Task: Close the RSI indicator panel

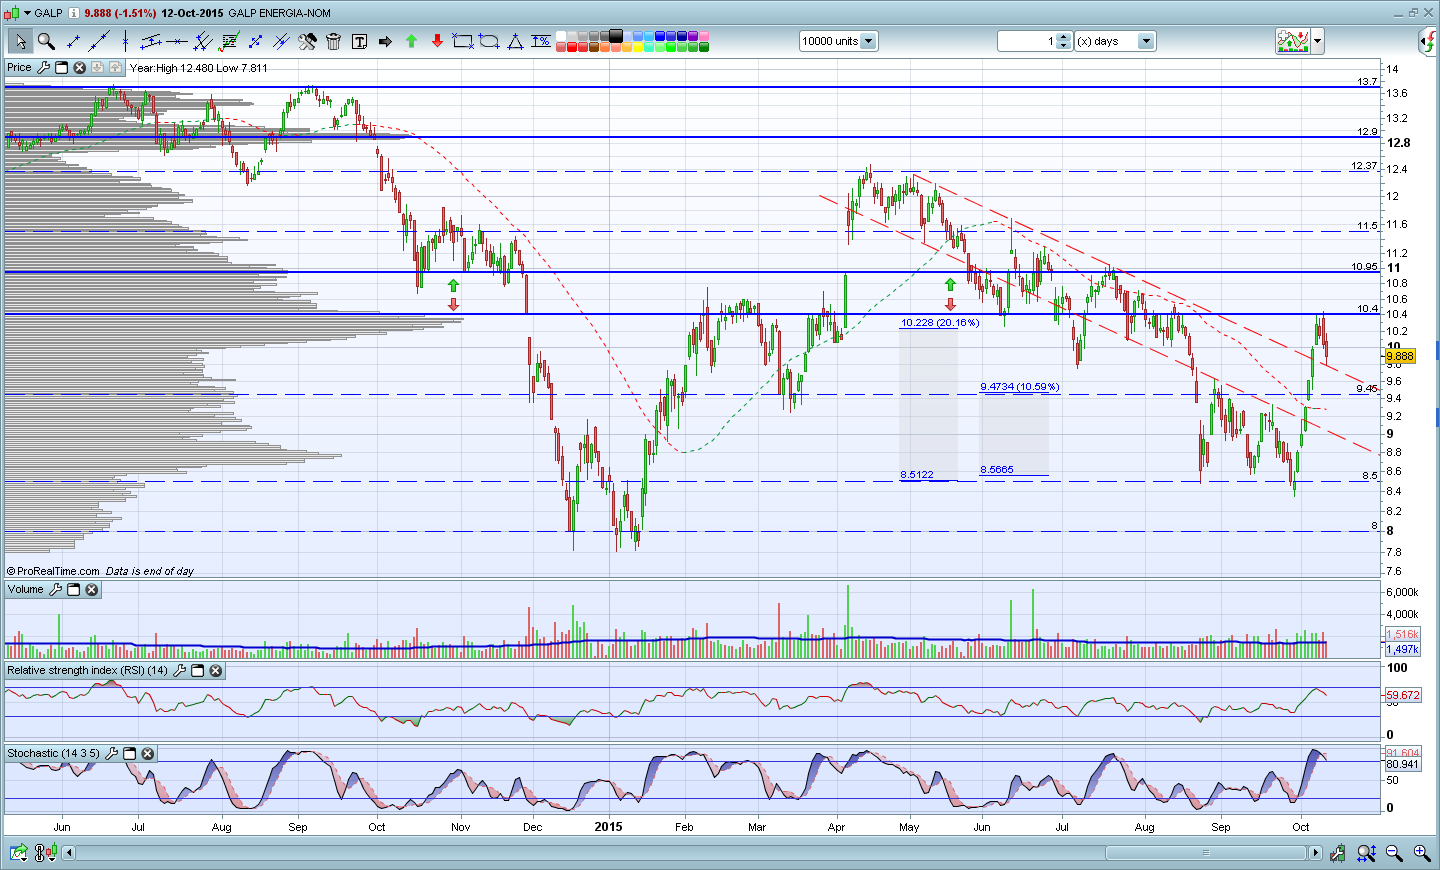Action: click(x=215, y=670)
